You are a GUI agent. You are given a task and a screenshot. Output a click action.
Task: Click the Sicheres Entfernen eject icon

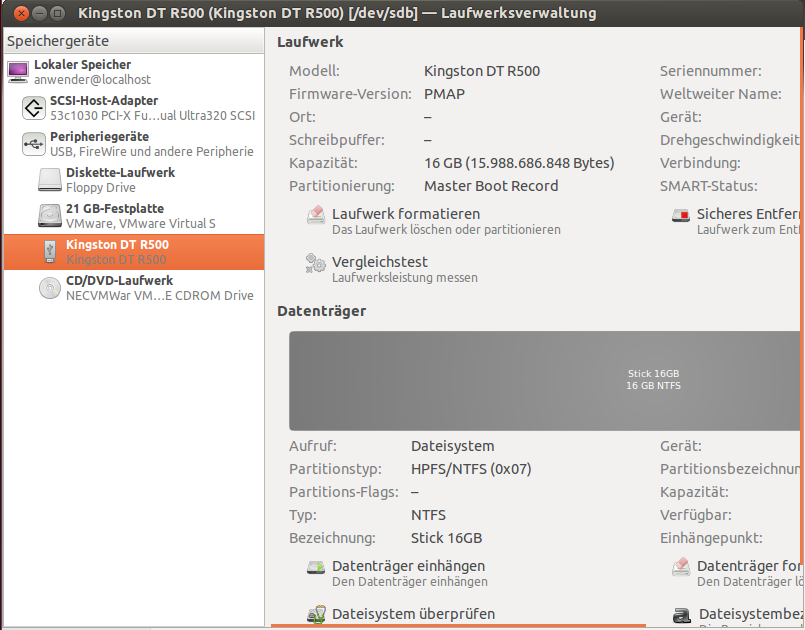coord(681,216)
